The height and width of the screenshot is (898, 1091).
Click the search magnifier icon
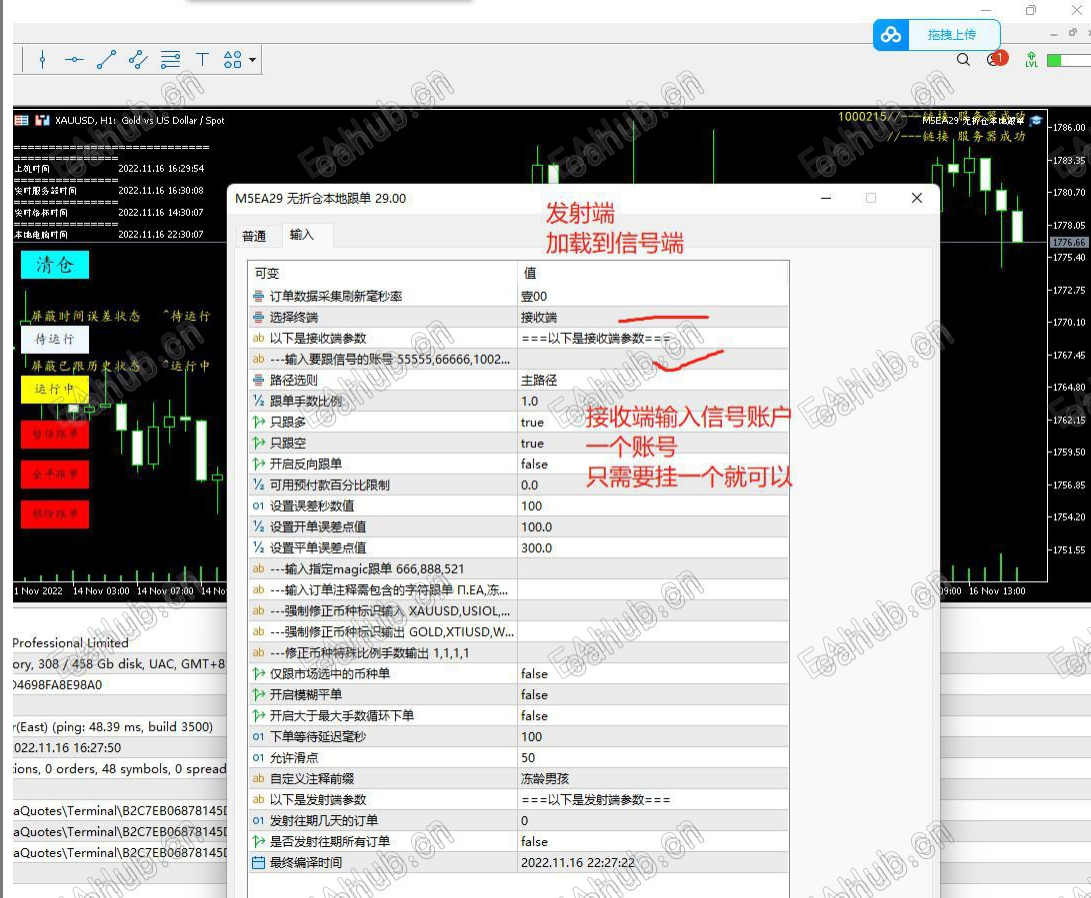click(963, 60)
